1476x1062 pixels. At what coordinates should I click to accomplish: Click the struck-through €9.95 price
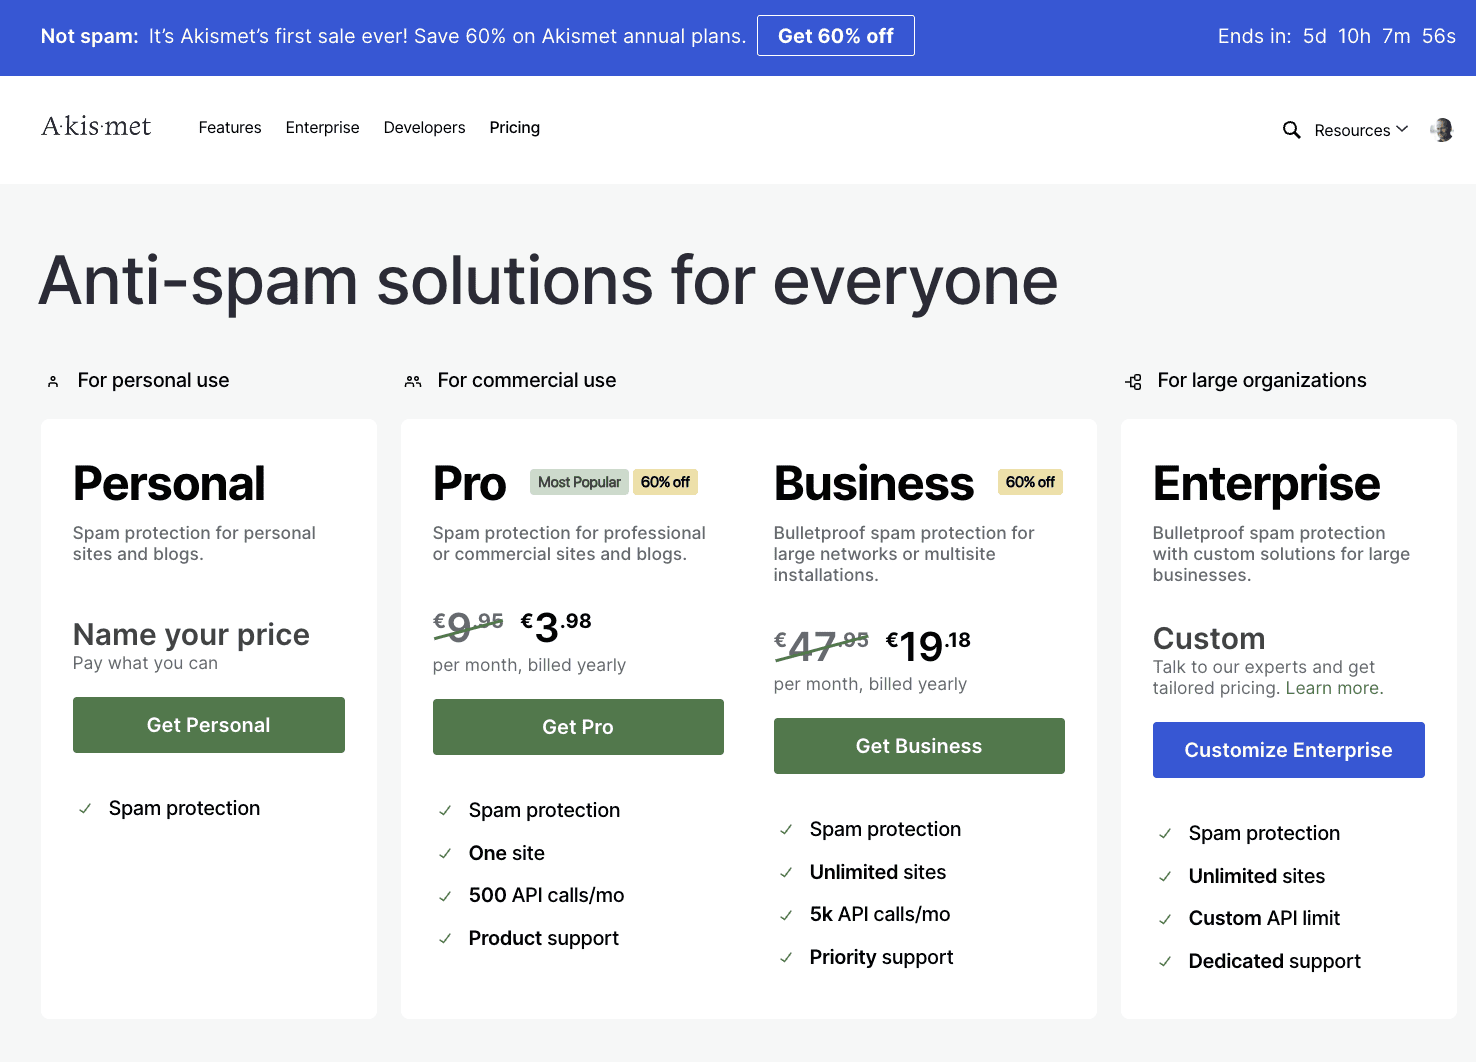(468, 627)
